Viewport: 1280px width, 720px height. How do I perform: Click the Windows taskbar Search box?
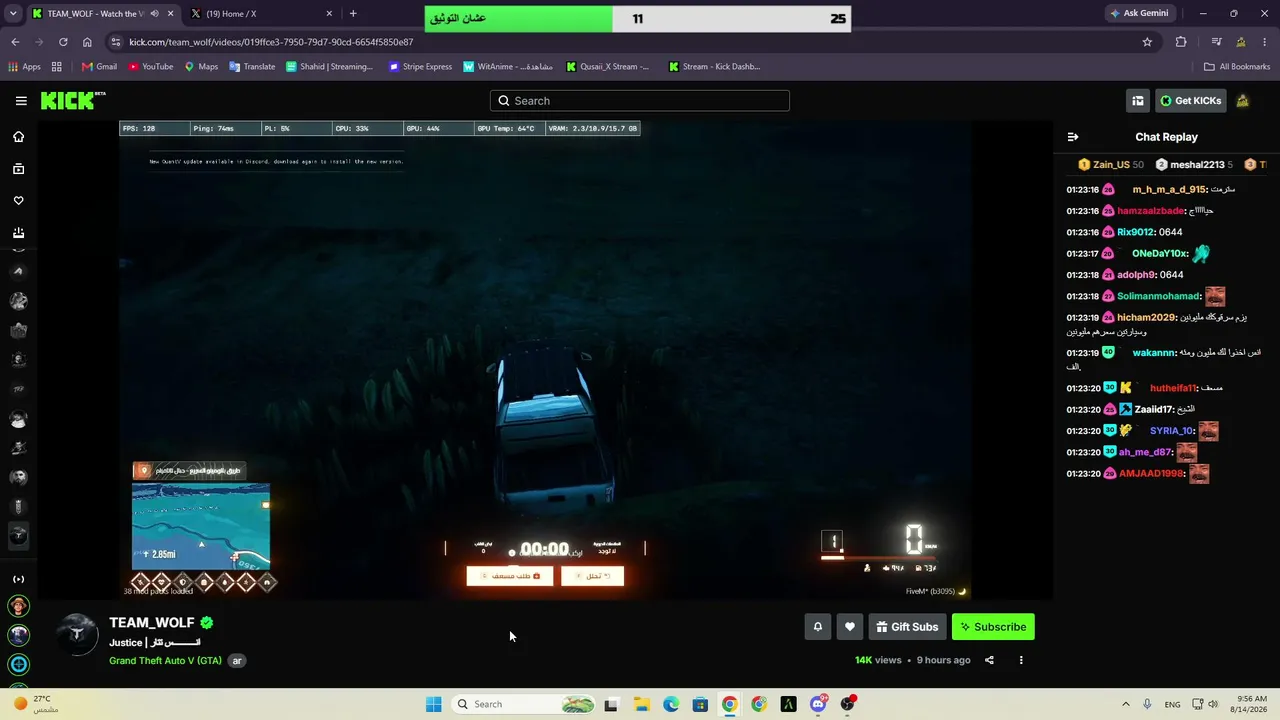point(525,704)
